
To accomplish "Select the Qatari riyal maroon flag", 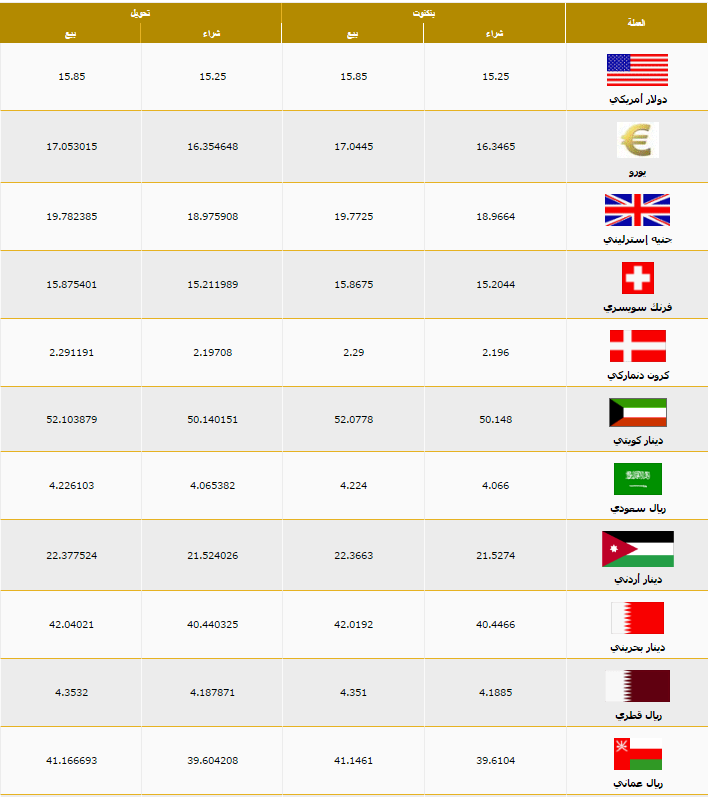I will click(638, 686).
